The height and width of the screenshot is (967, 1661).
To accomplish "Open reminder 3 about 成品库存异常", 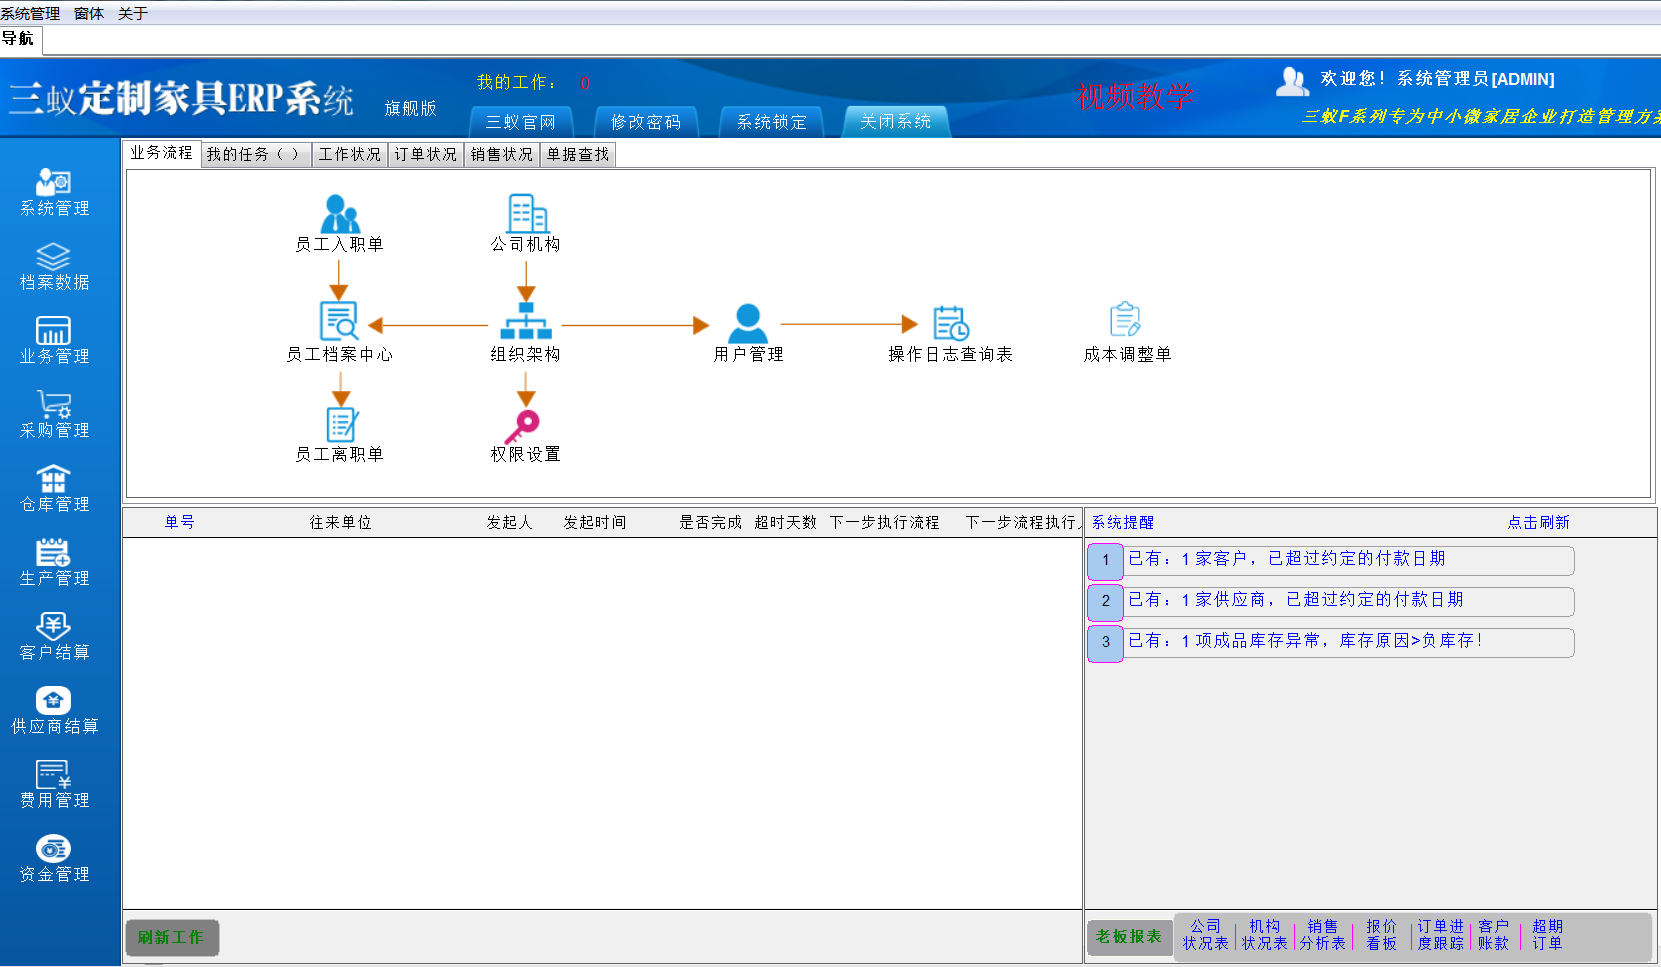I will (1331, 642).
